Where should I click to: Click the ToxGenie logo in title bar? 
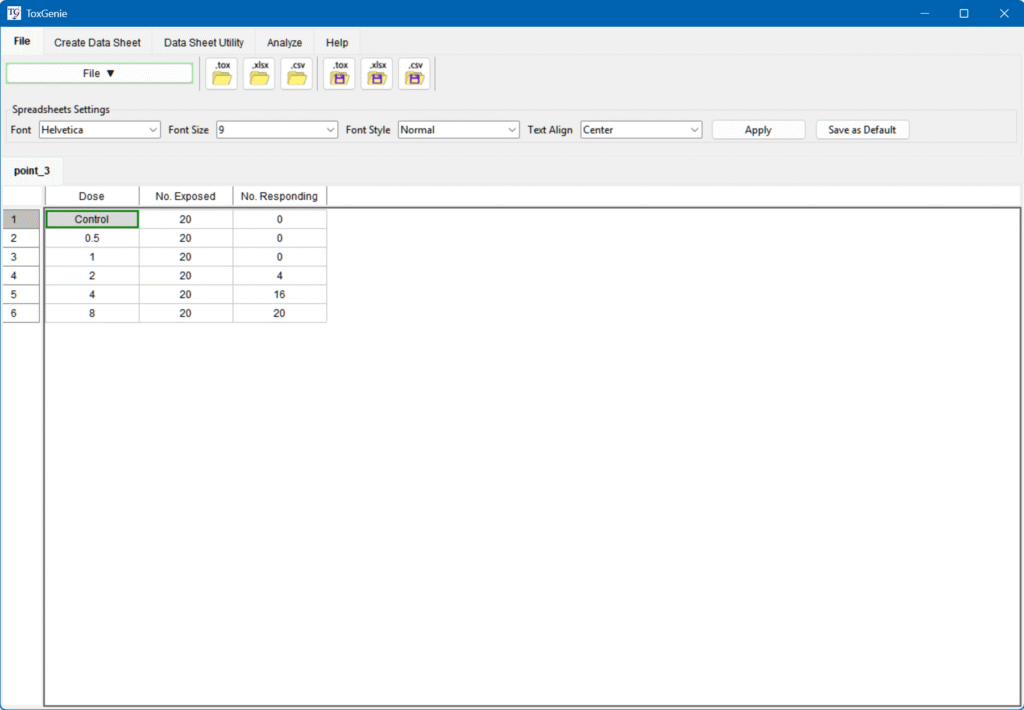[x=14, y=13]
